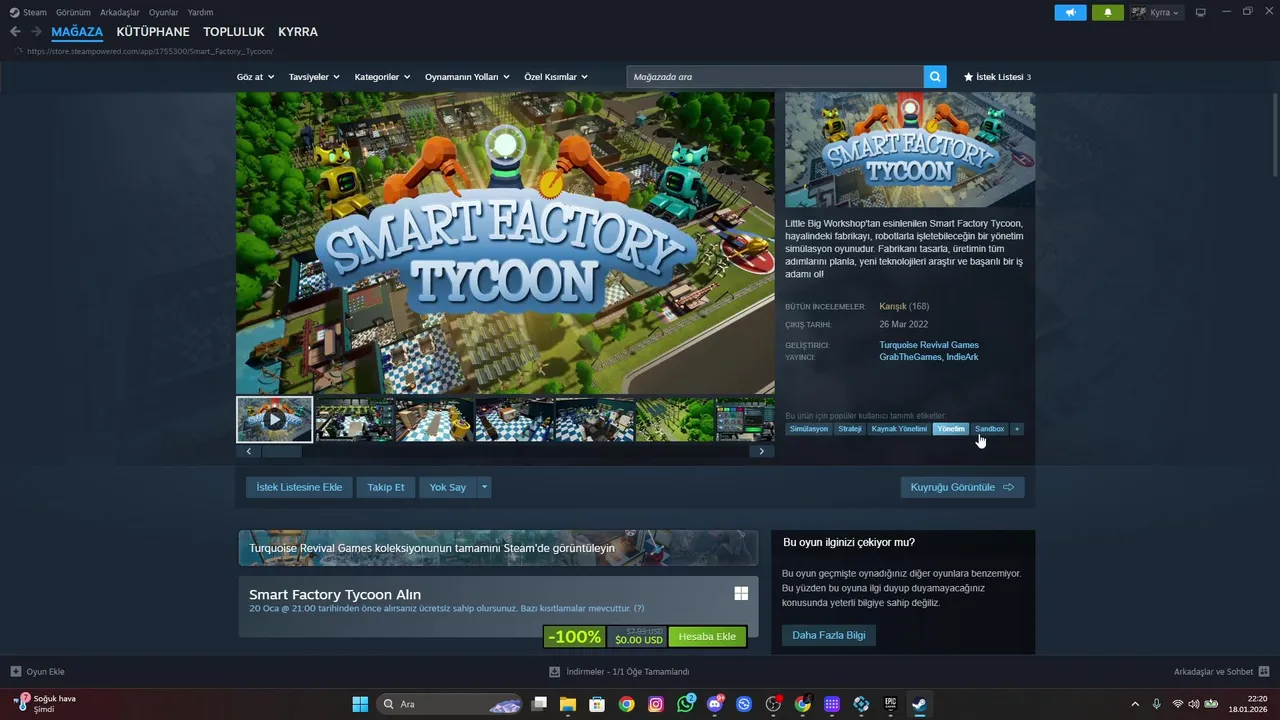The height and width of the screenshot is (720, 1280).
Task: Open the Windows Start button
Action: 360,704
